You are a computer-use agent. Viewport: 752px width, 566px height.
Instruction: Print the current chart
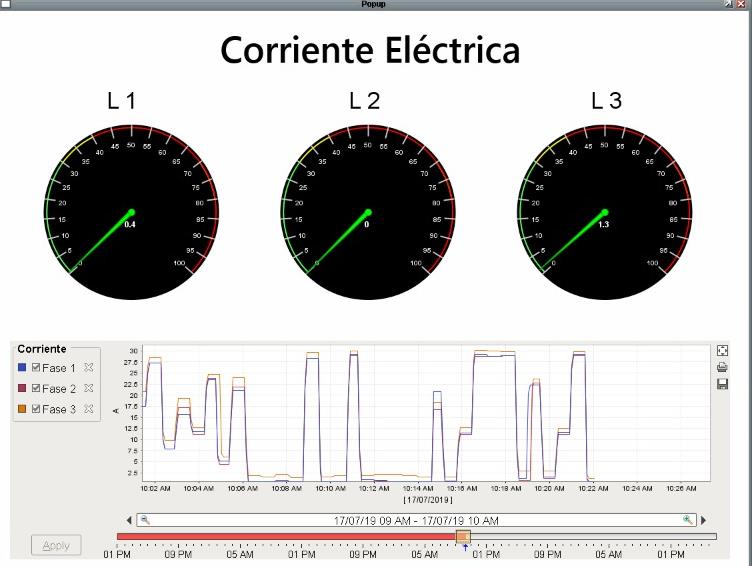[x=722, y=367]
